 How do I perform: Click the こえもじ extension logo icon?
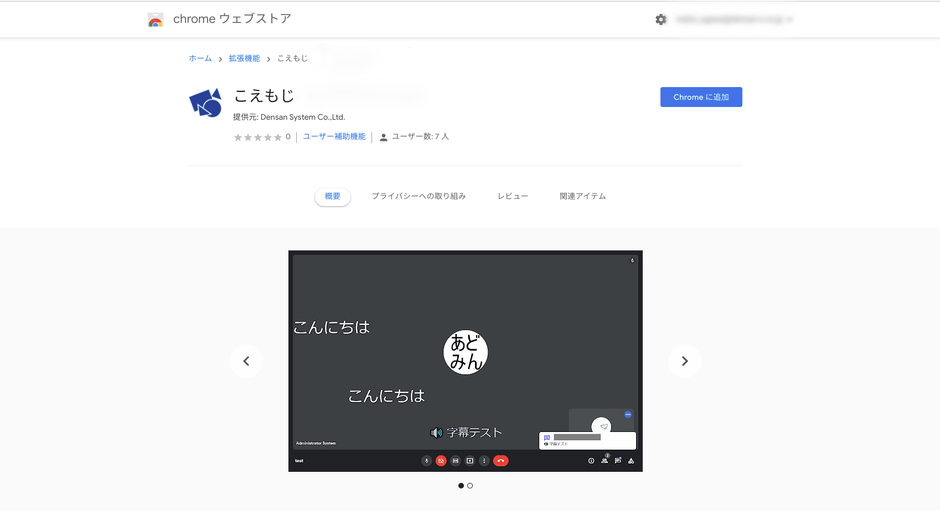[205, 103]
